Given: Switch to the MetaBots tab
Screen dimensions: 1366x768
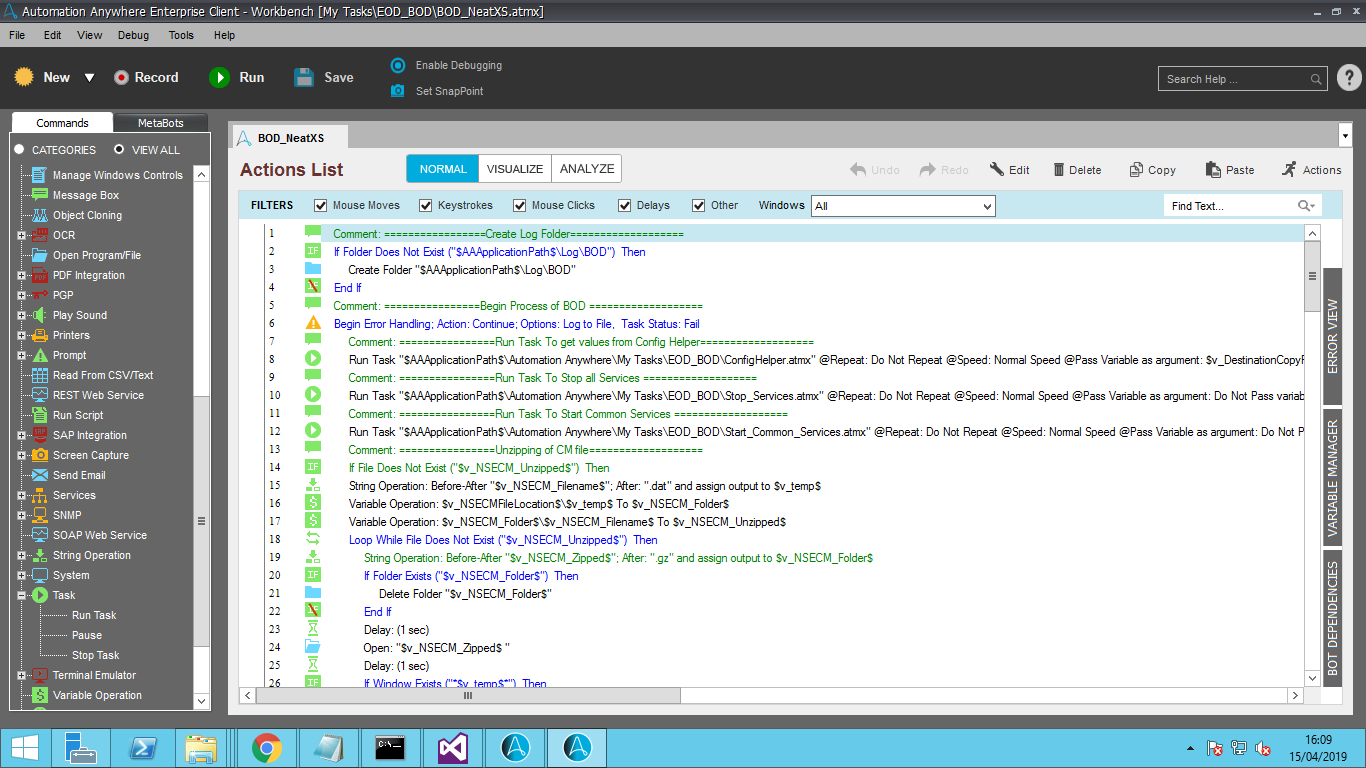Looking at the screenshot, I should coord(161,123).
